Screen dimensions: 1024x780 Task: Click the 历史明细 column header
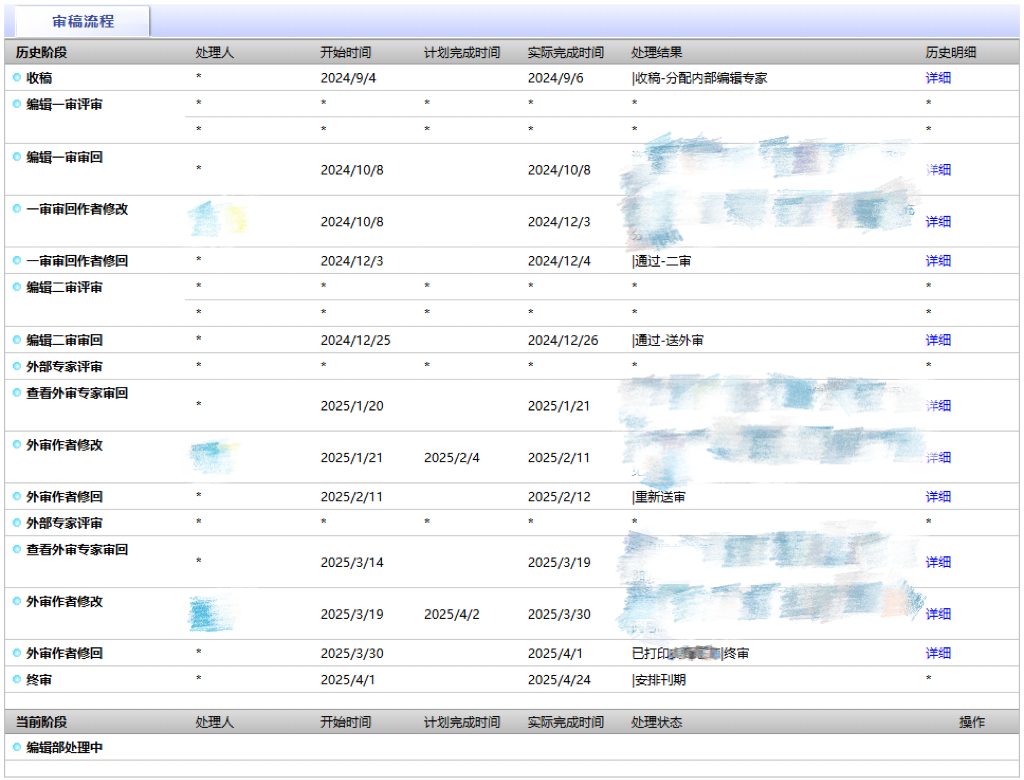pyautogui.click(x=950, y=52)
